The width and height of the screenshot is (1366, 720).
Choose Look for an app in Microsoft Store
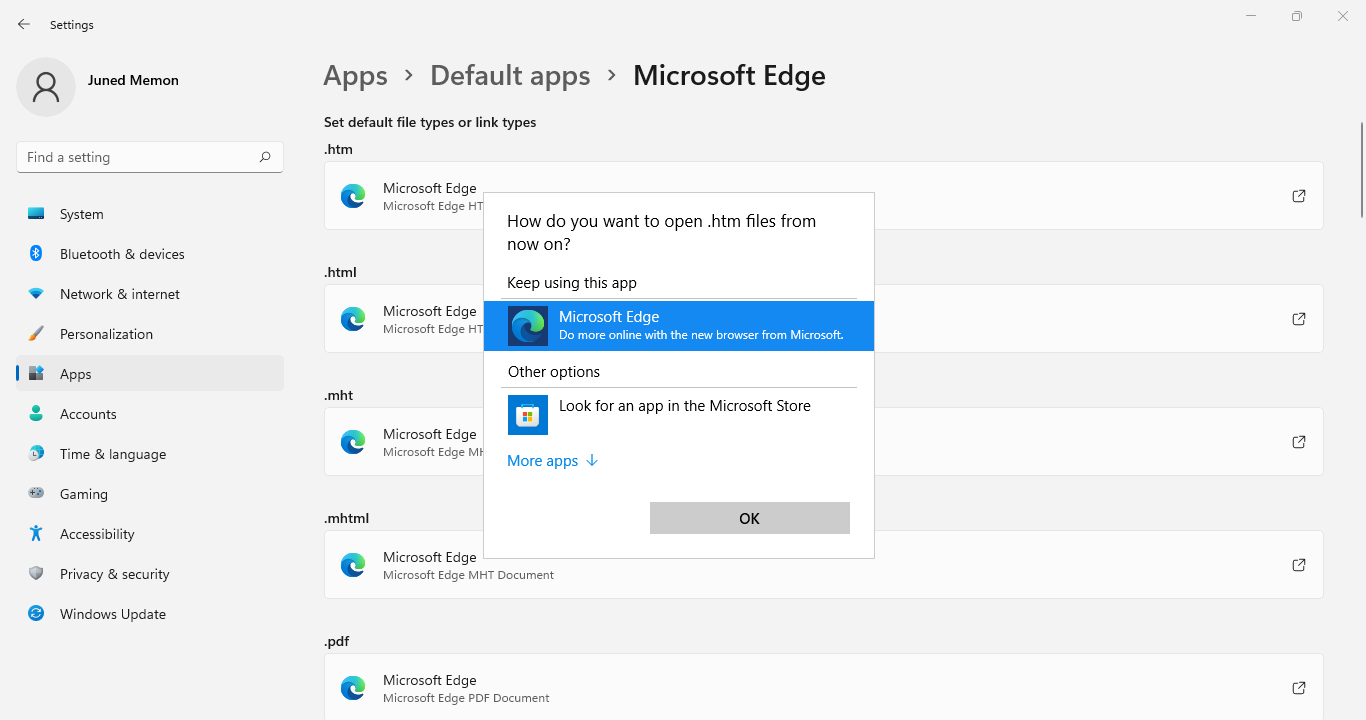679,415
